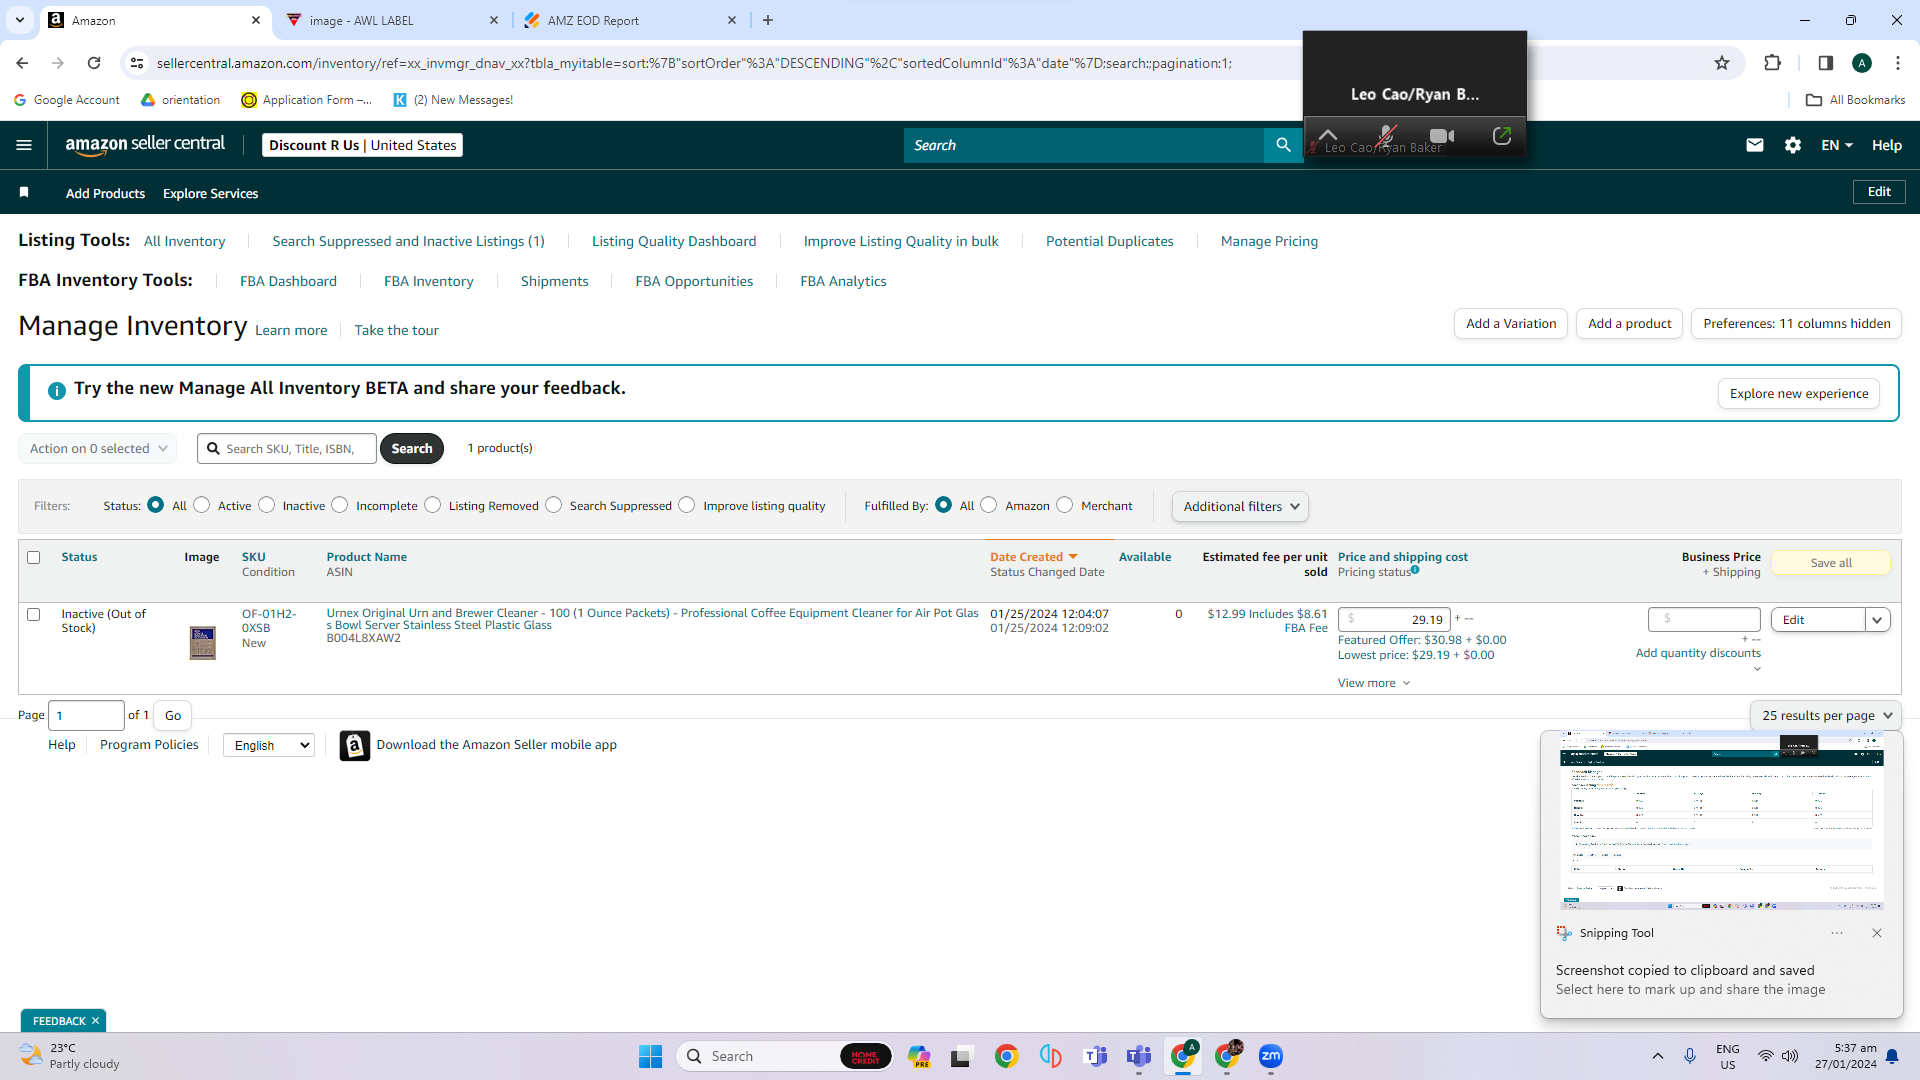Expand View more under pricing
Viewport: 1920px width, 1080px height.
[1374, 683]
